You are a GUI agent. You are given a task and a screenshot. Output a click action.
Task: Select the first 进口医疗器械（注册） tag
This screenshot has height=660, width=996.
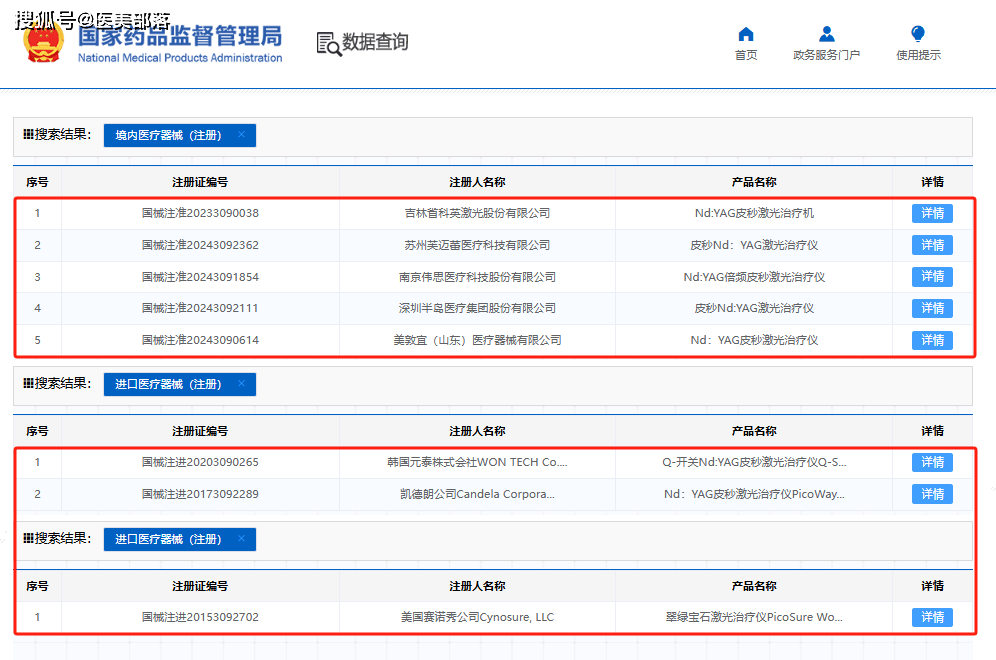point(180,384)
